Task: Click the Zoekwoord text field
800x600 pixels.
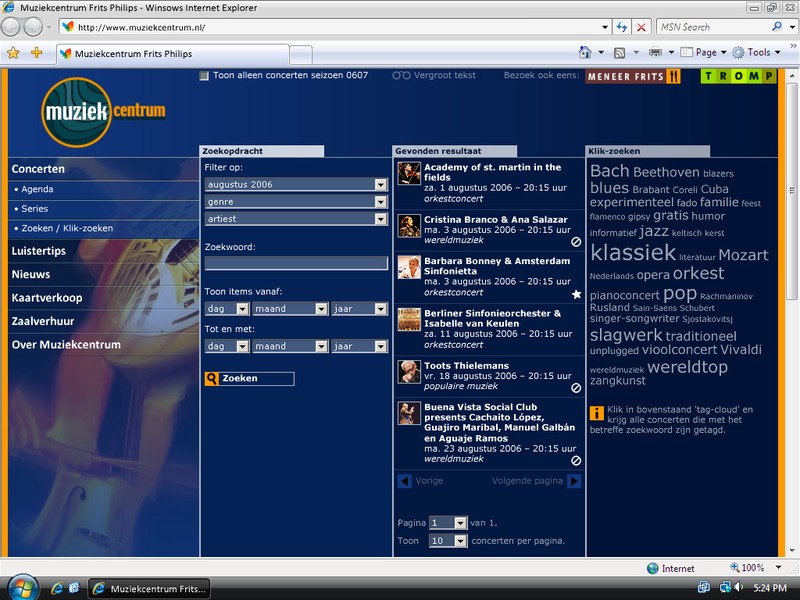Action: (x=296, y=263)
